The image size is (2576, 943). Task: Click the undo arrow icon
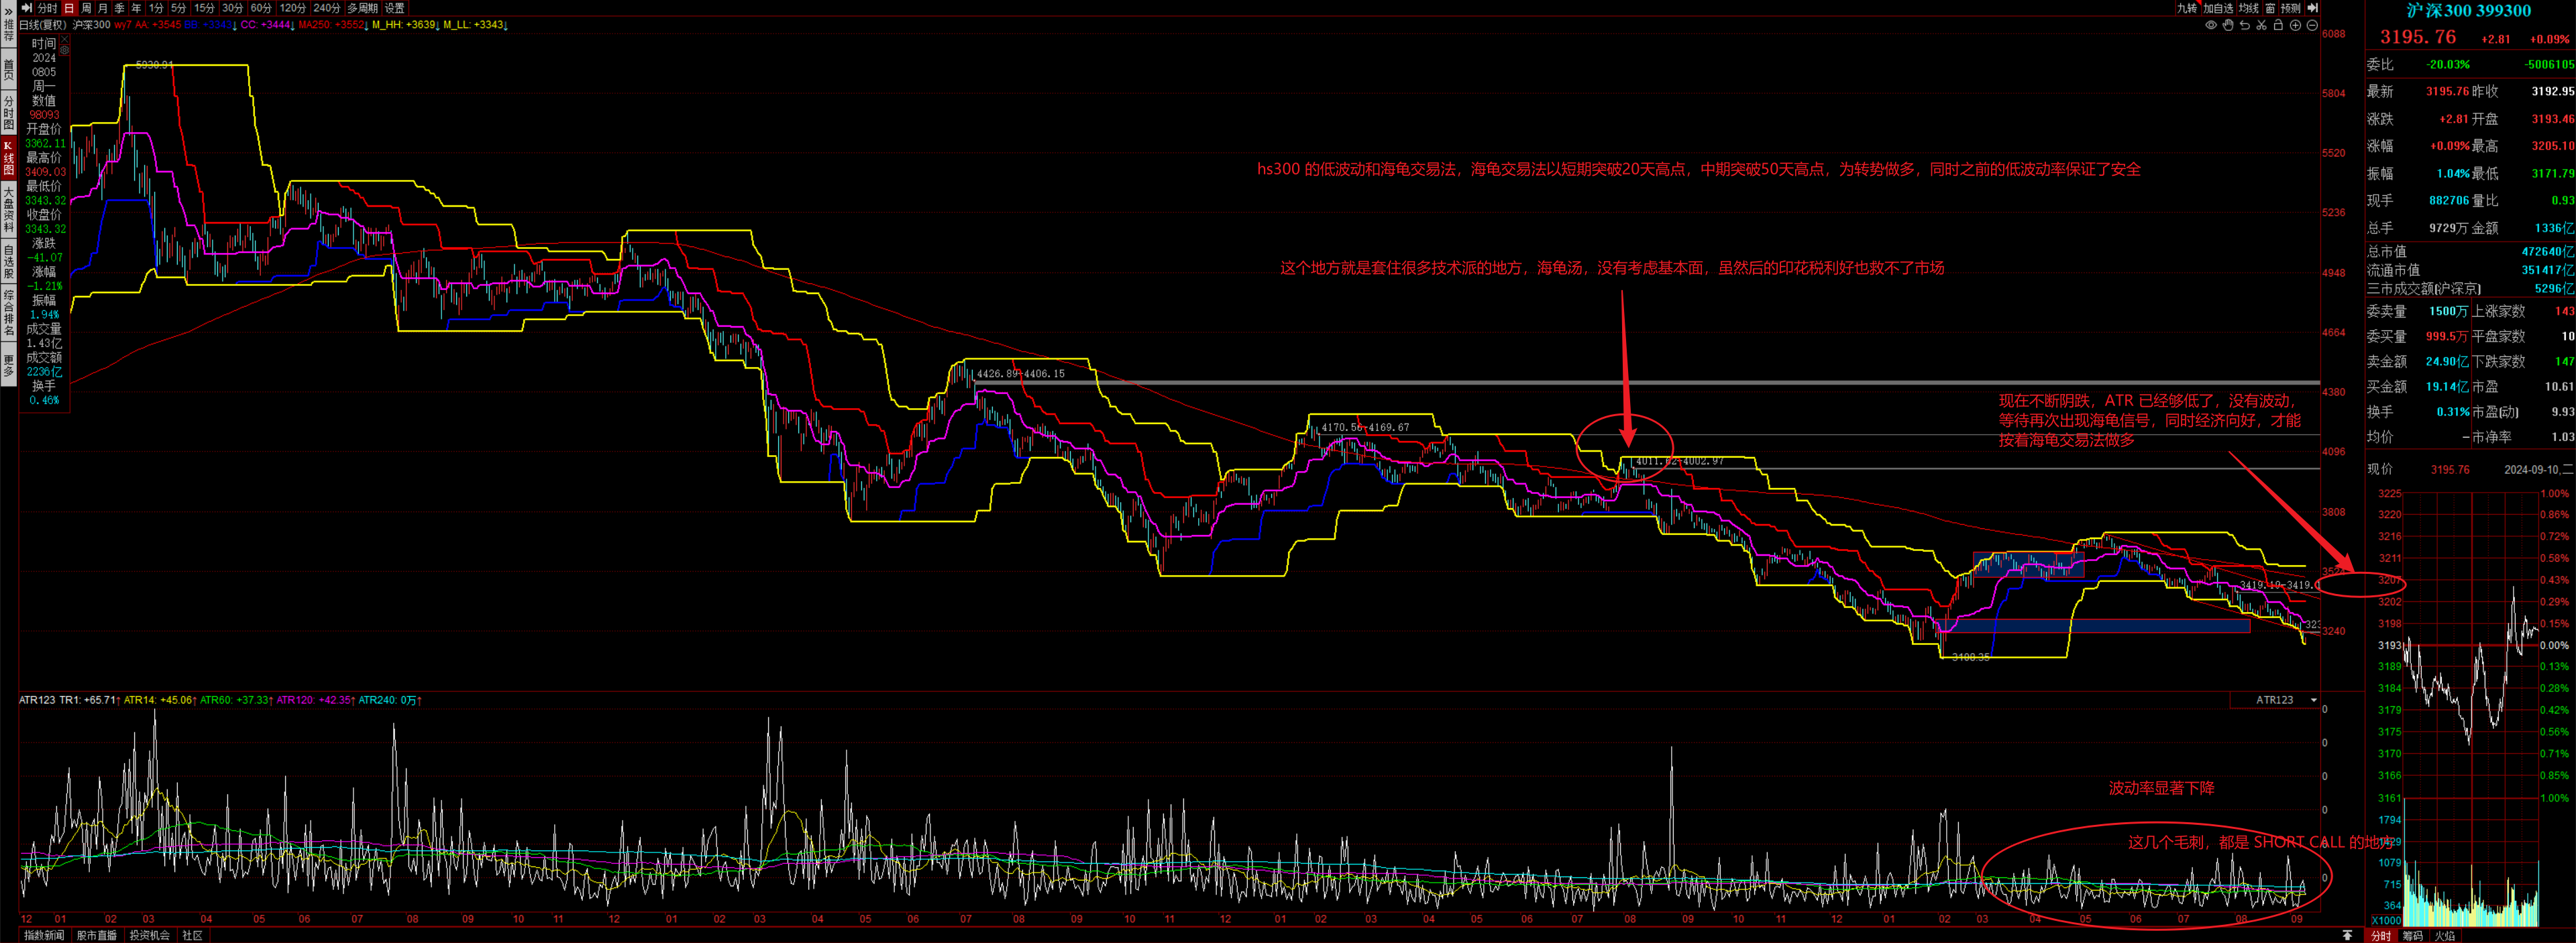point(2244,25)
